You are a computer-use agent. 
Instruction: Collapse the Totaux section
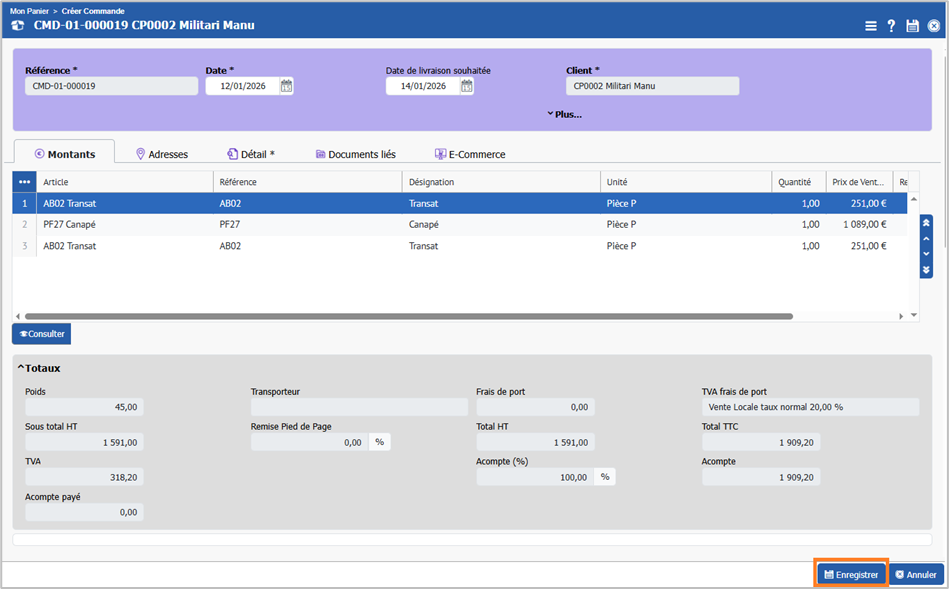40,368
